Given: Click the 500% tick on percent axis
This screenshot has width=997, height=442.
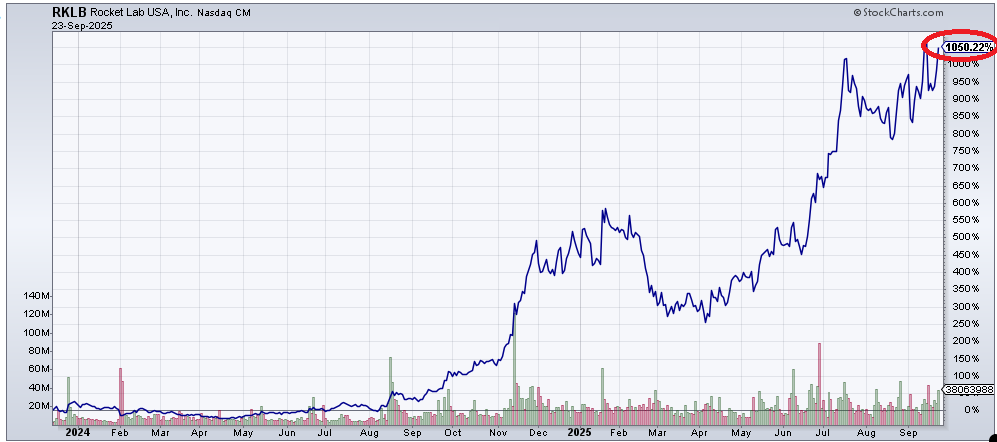Looking at the screenshot, I should (x=962, y=237).
